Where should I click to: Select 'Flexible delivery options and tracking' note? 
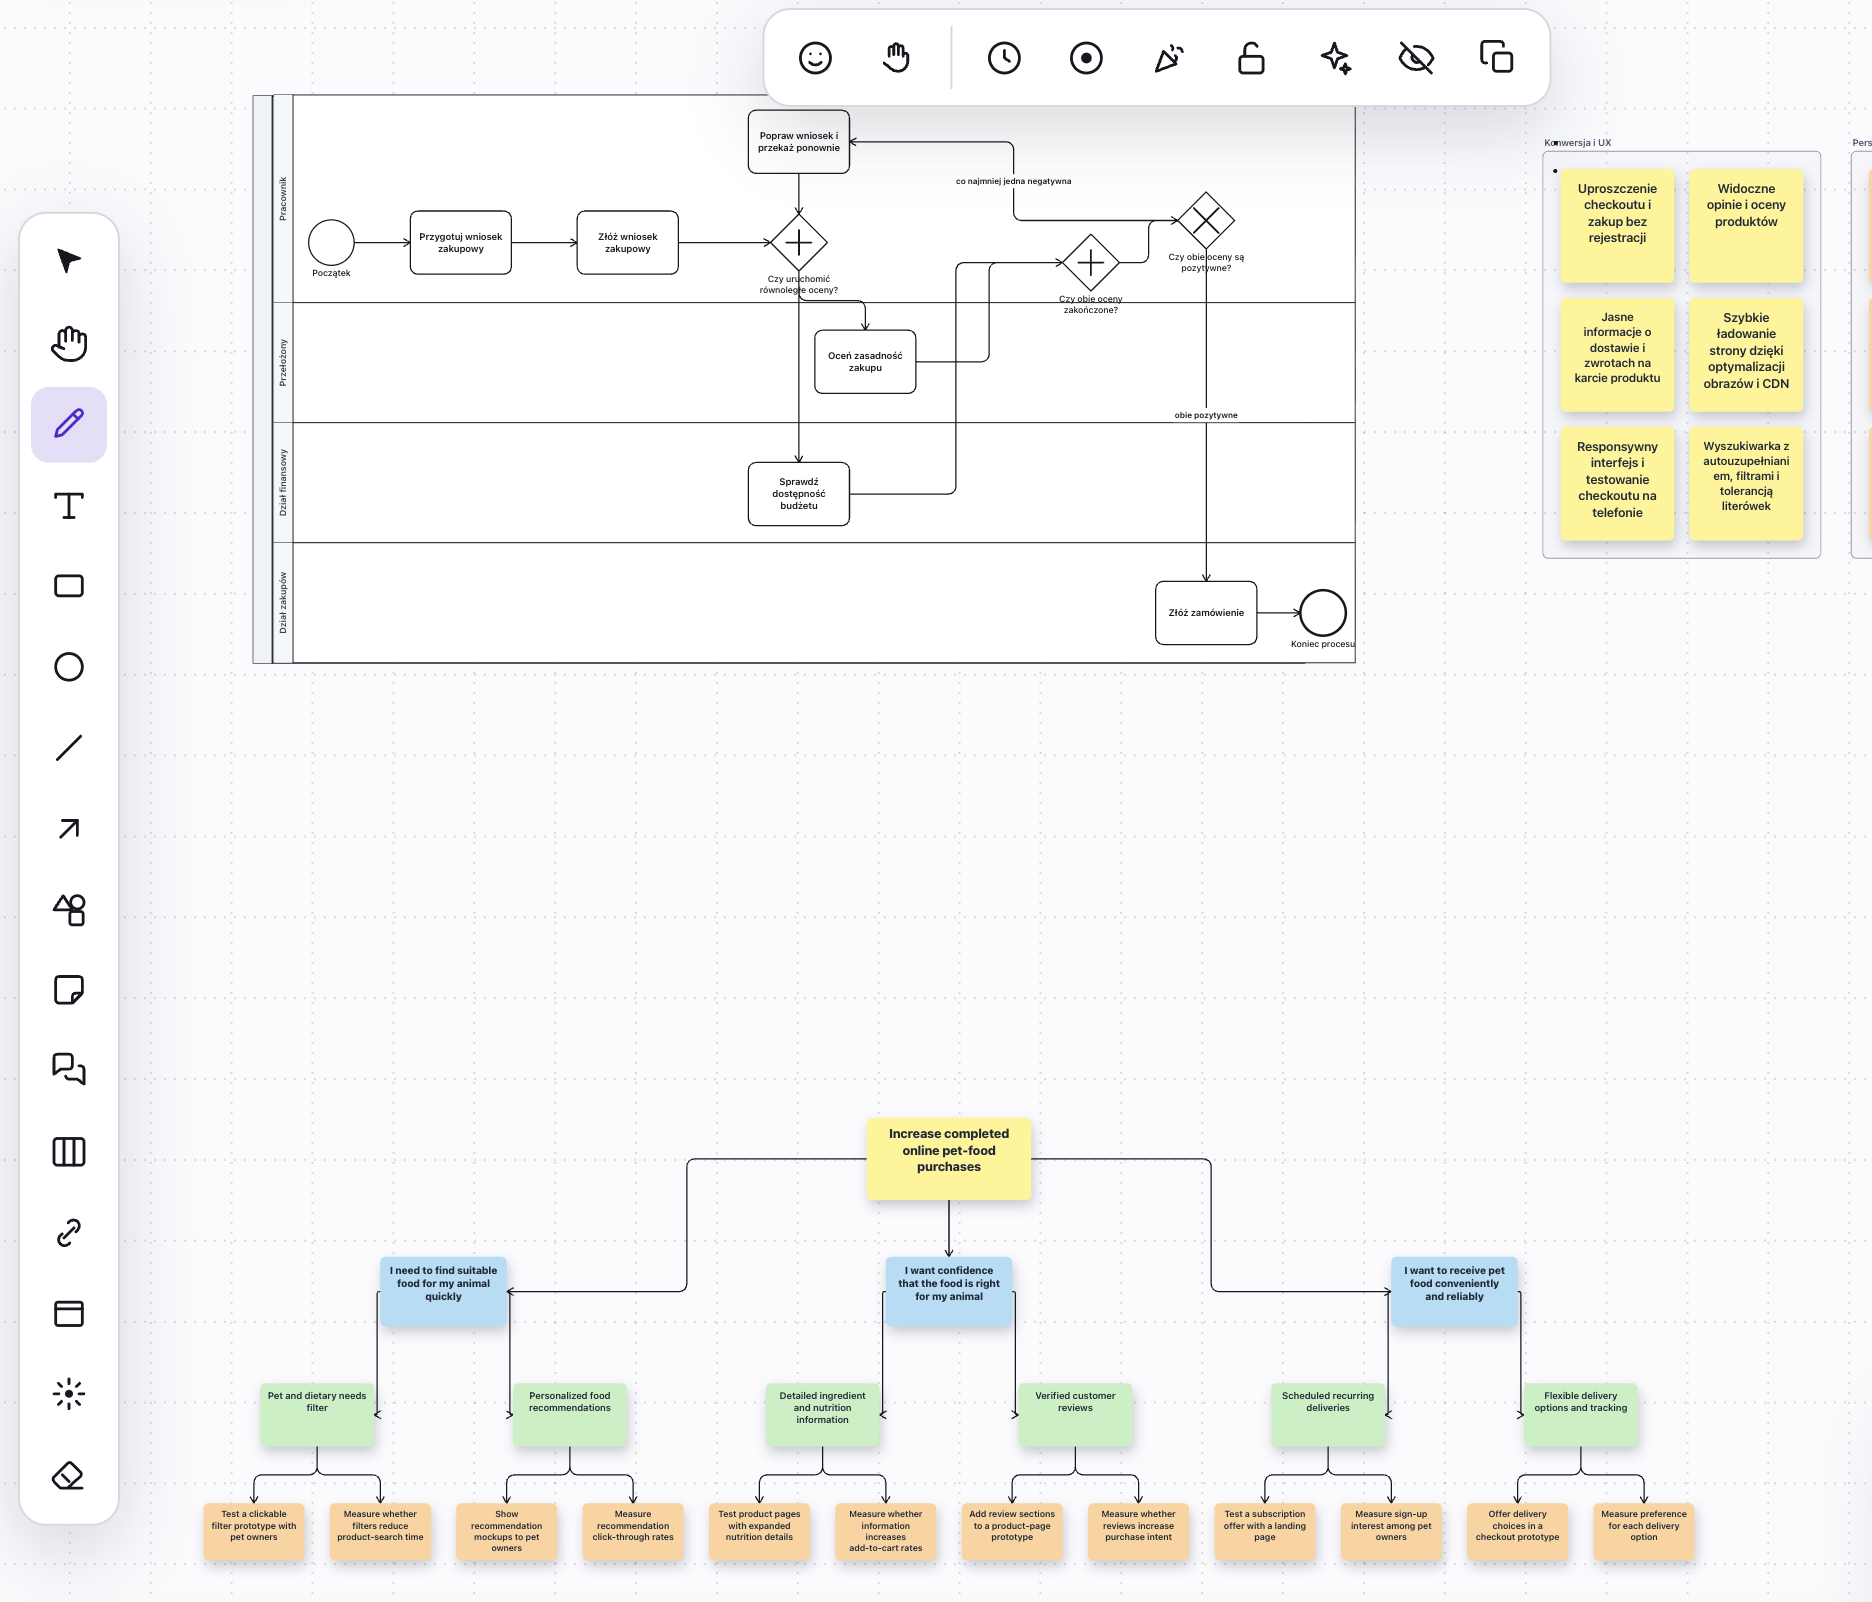[x=1581, y=1414]
